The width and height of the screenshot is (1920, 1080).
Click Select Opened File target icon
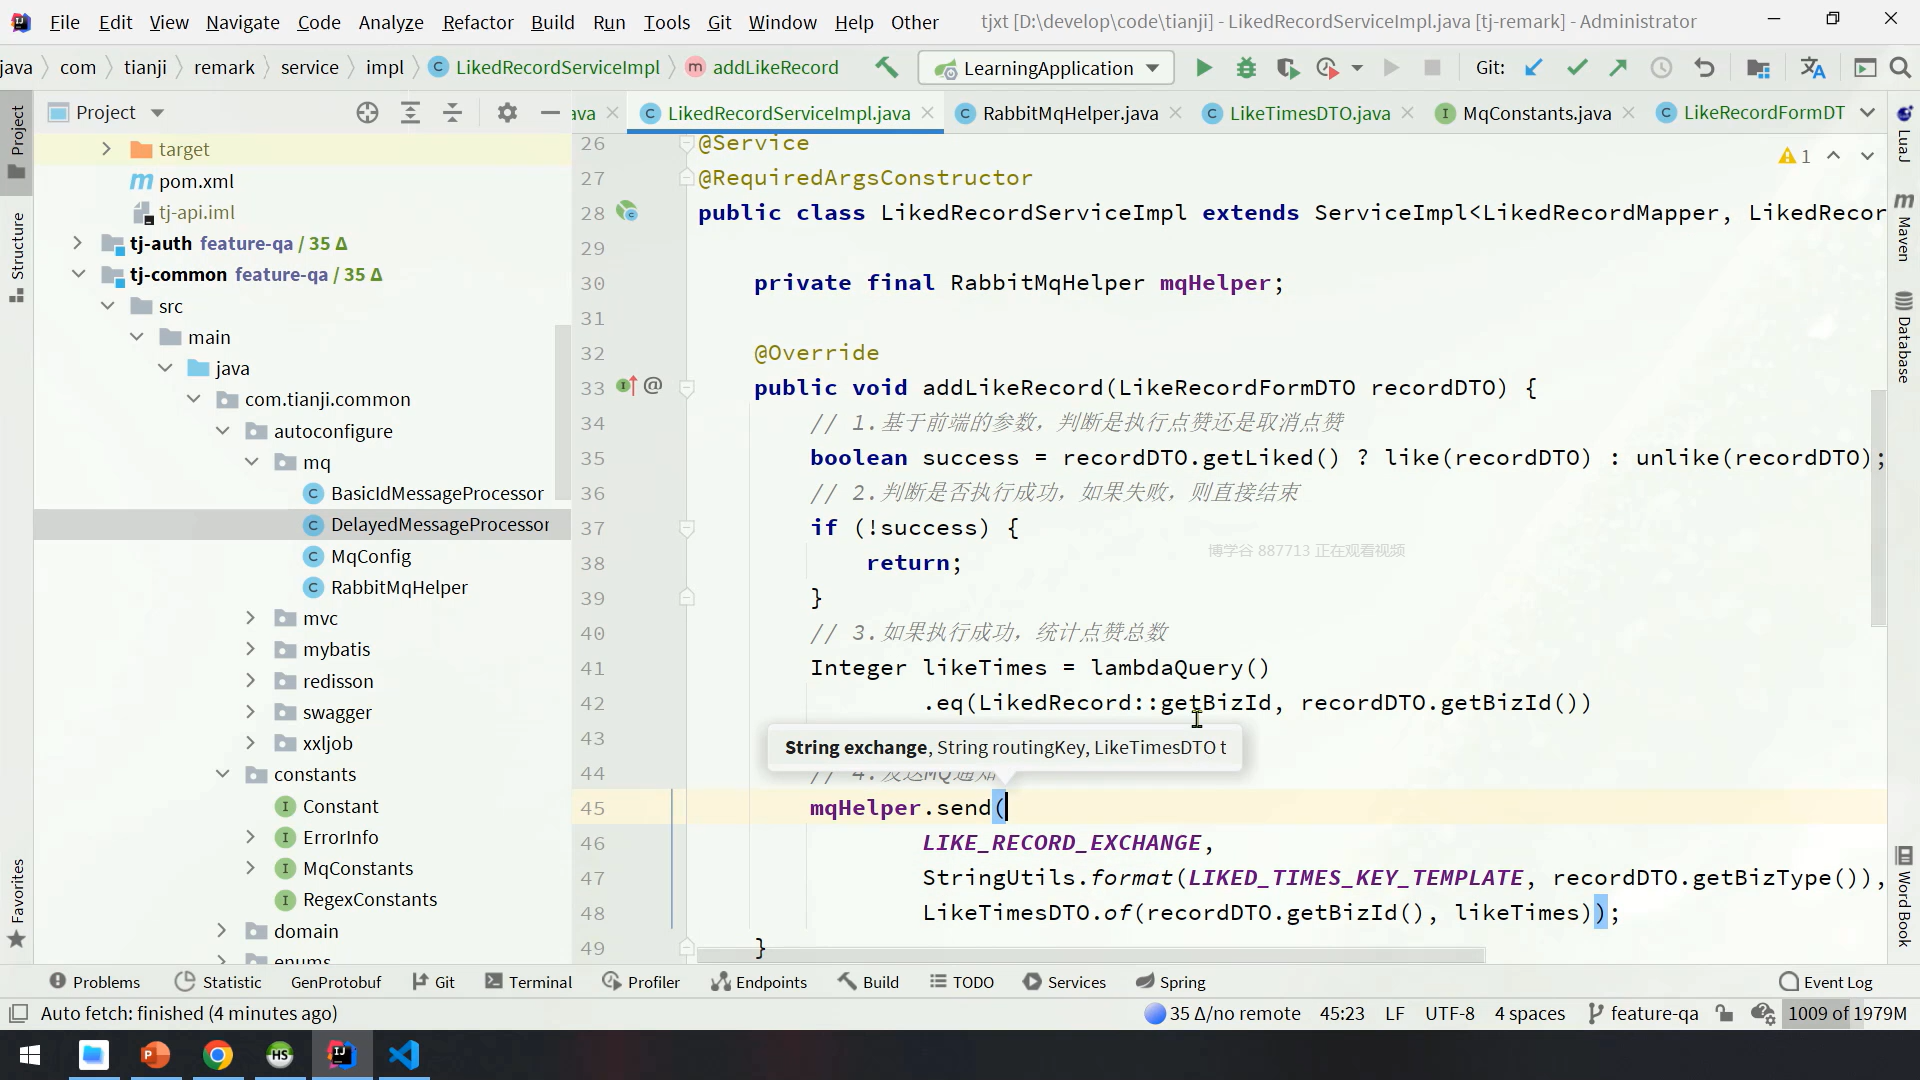click(x=367, y=113)
